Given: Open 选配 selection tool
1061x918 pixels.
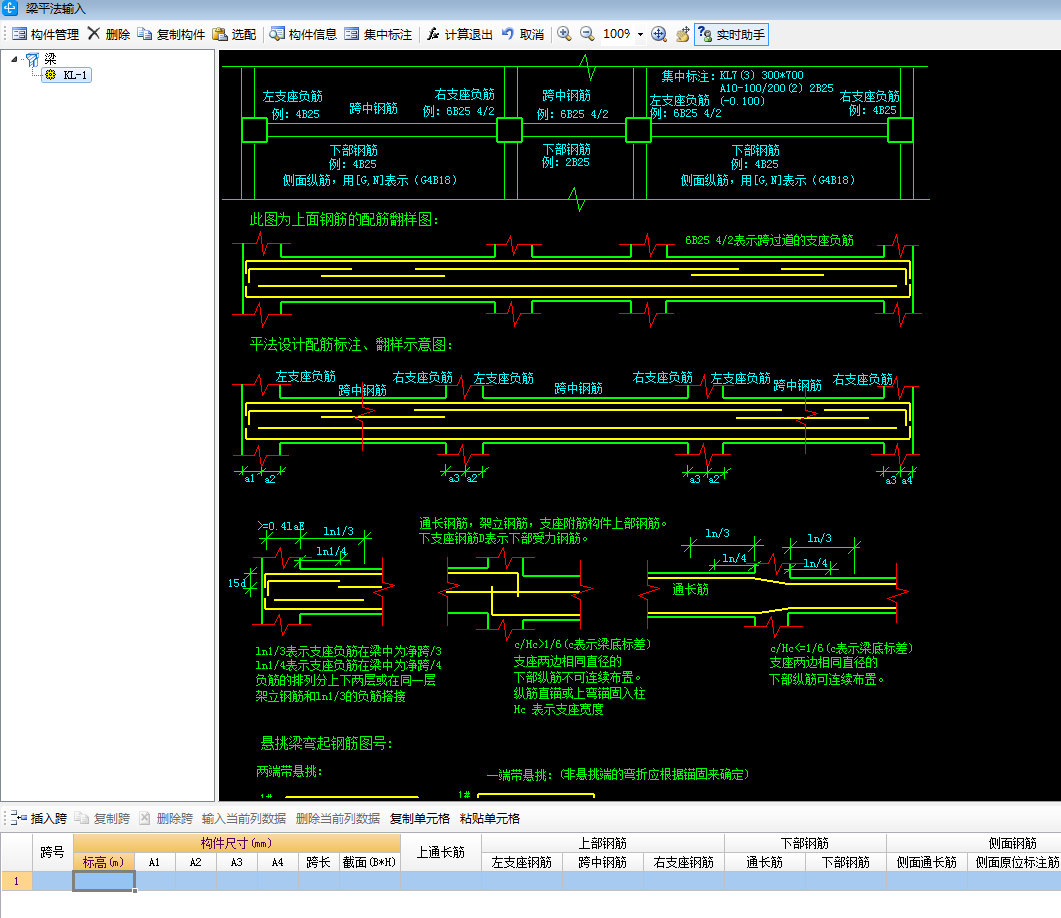Looking at the screenshot, I should tap(234, 35).
